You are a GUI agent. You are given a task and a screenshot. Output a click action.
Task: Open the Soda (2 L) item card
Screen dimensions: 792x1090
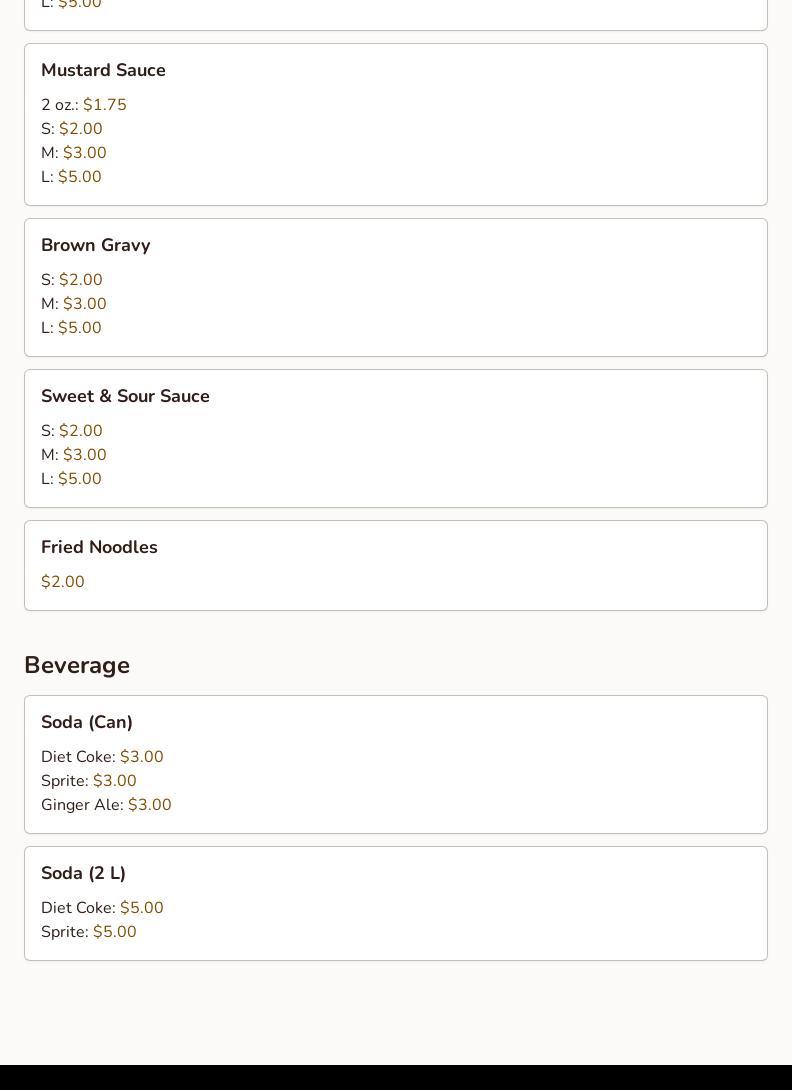pos(396,904)
